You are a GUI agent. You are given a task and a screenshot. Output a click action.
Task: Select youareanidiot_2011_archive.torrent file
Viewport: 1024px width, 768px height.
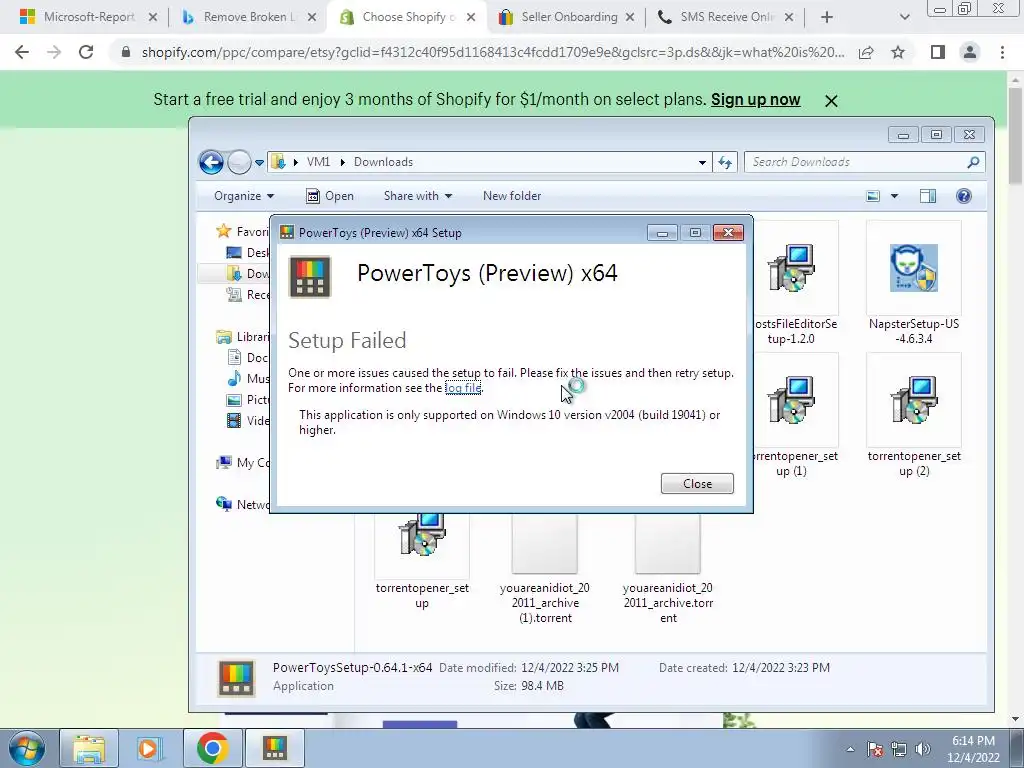(x=668, y=570)
